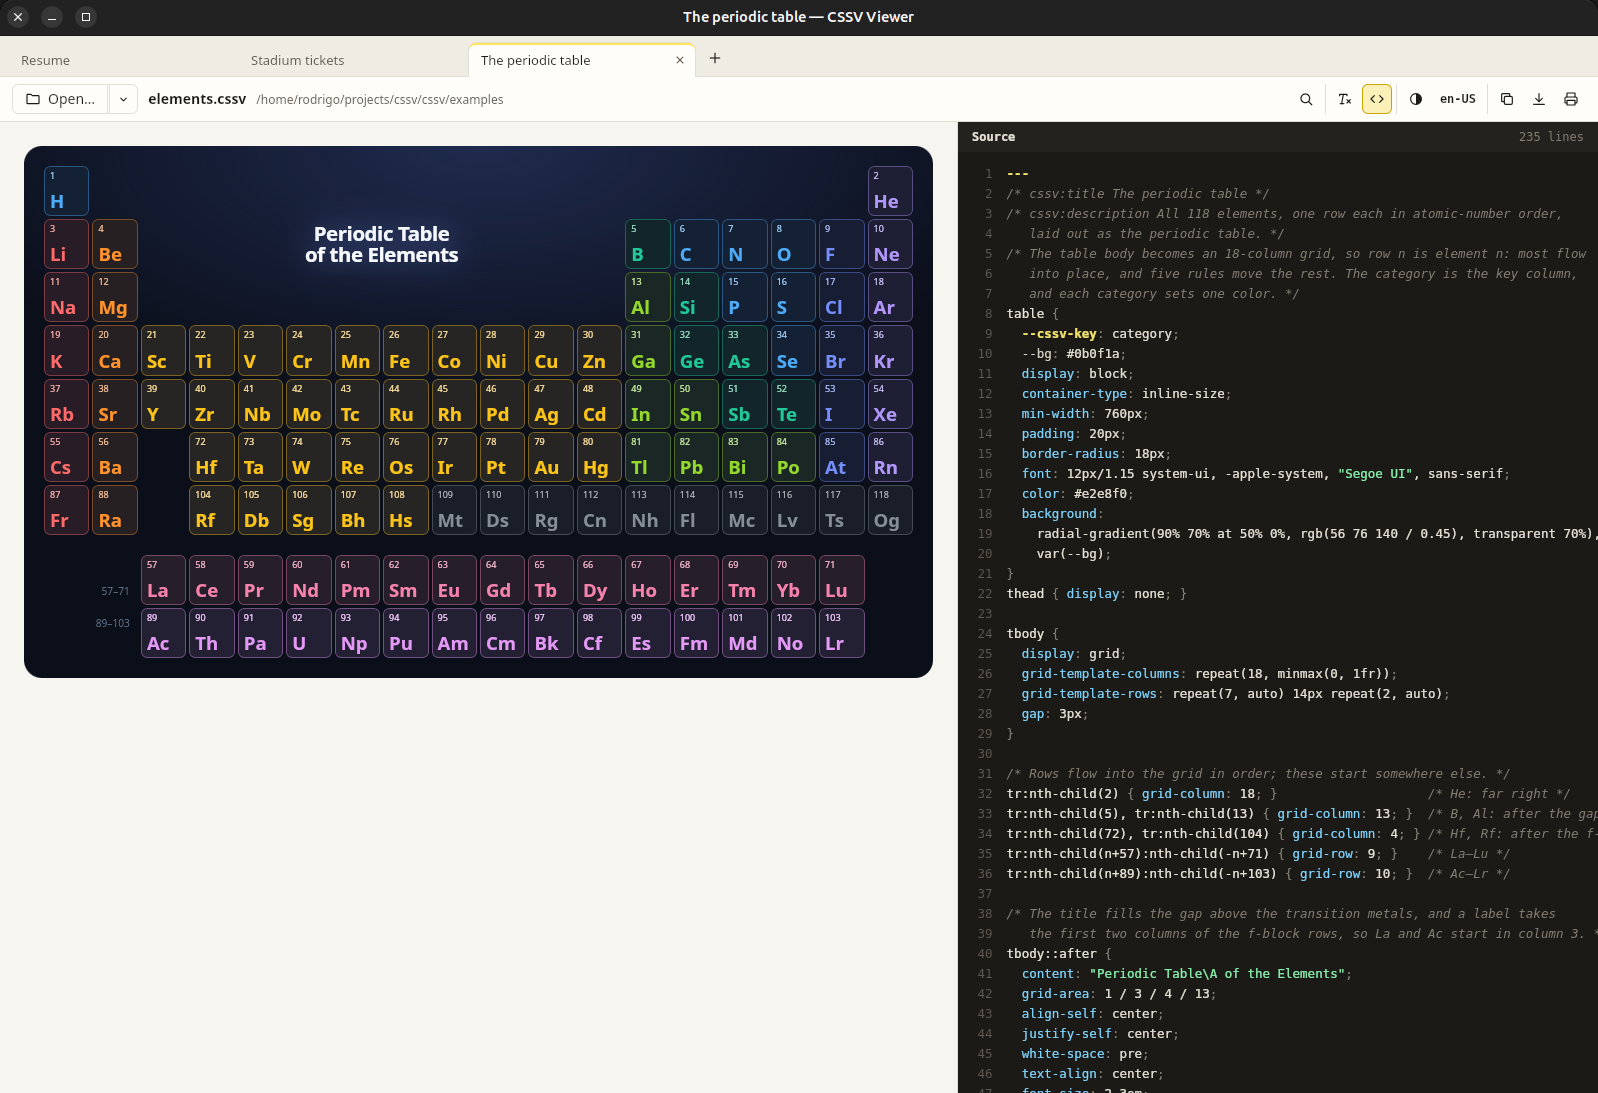Select the Carbon C element cell

[x=696, y=244]
